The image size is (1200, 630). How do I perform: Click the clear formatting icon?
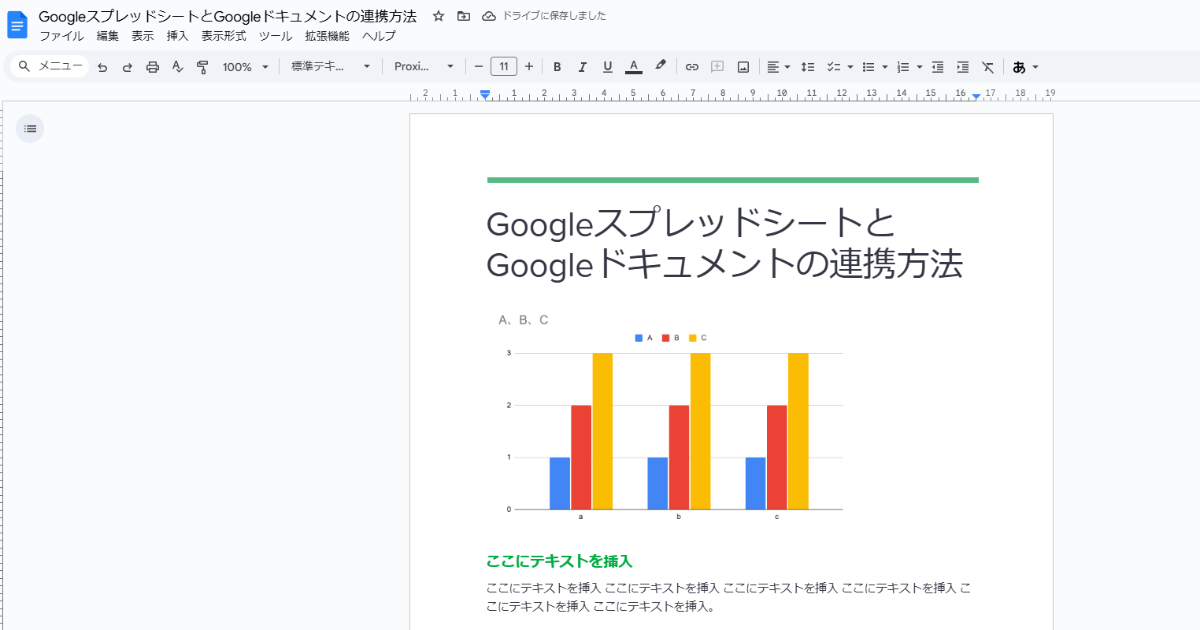coord(988,67)
